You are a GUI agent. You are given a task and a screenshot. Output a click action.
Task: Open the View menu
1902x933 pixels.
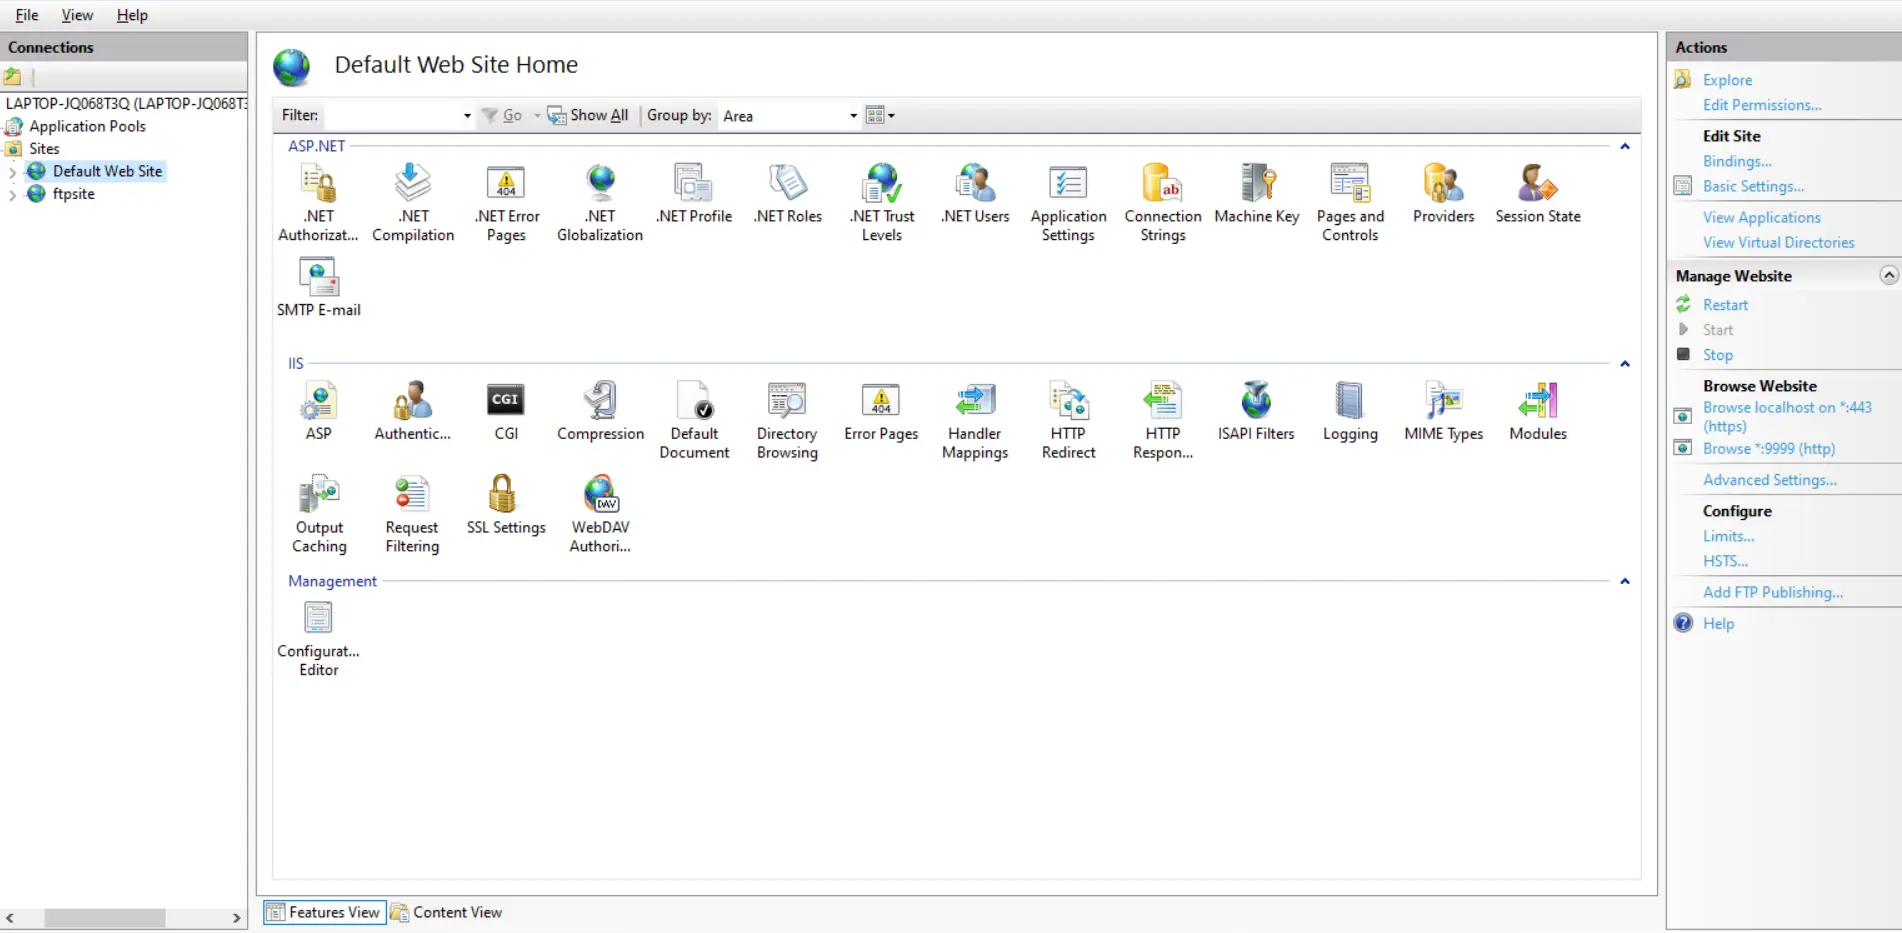(77, 15)
